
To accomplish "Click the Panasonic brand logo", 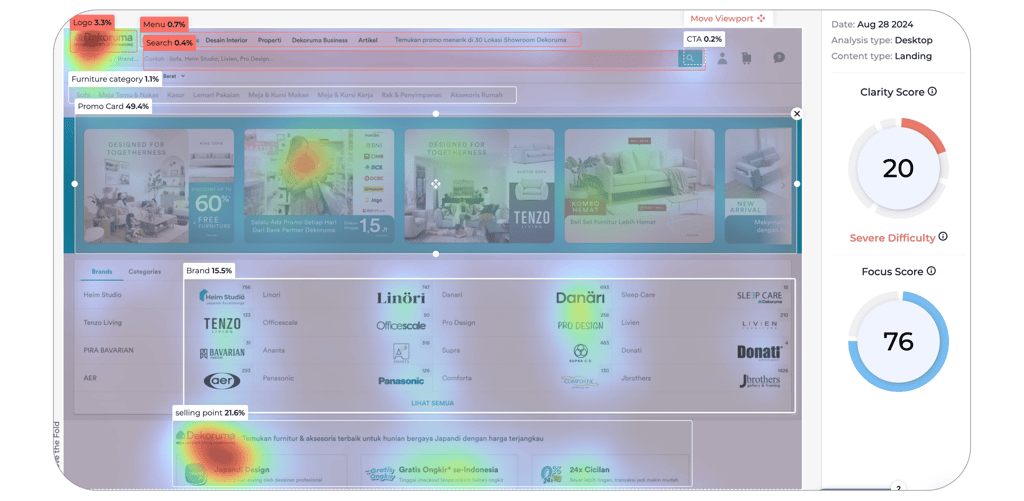I will [401, 381].
